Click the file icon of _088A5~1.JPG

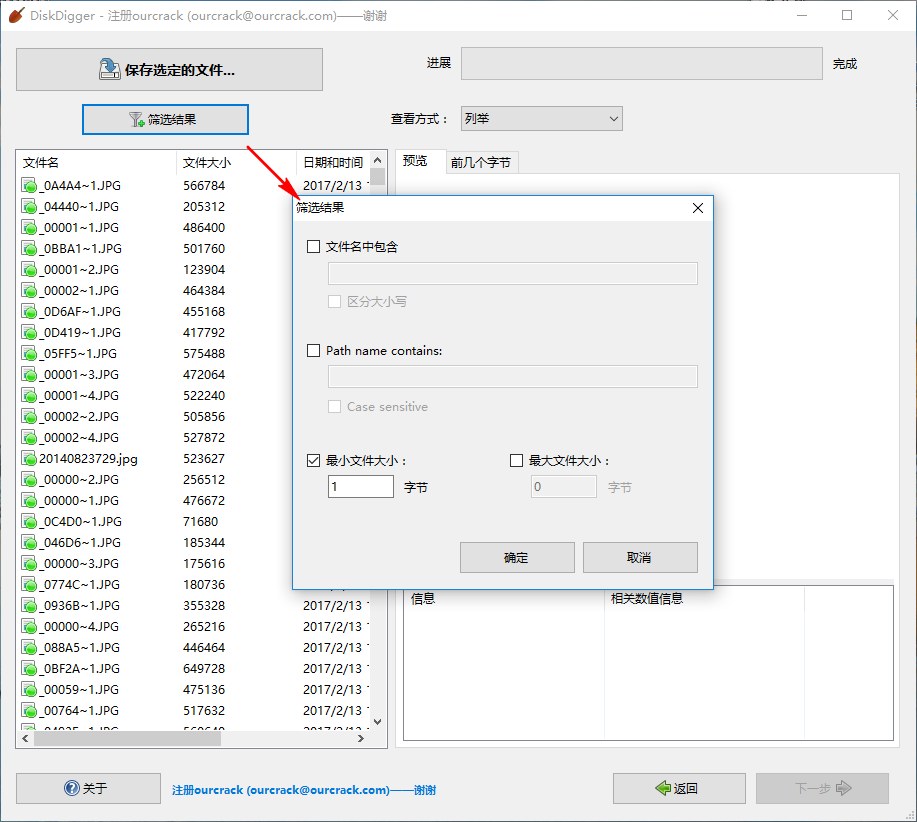coord(29,648)
